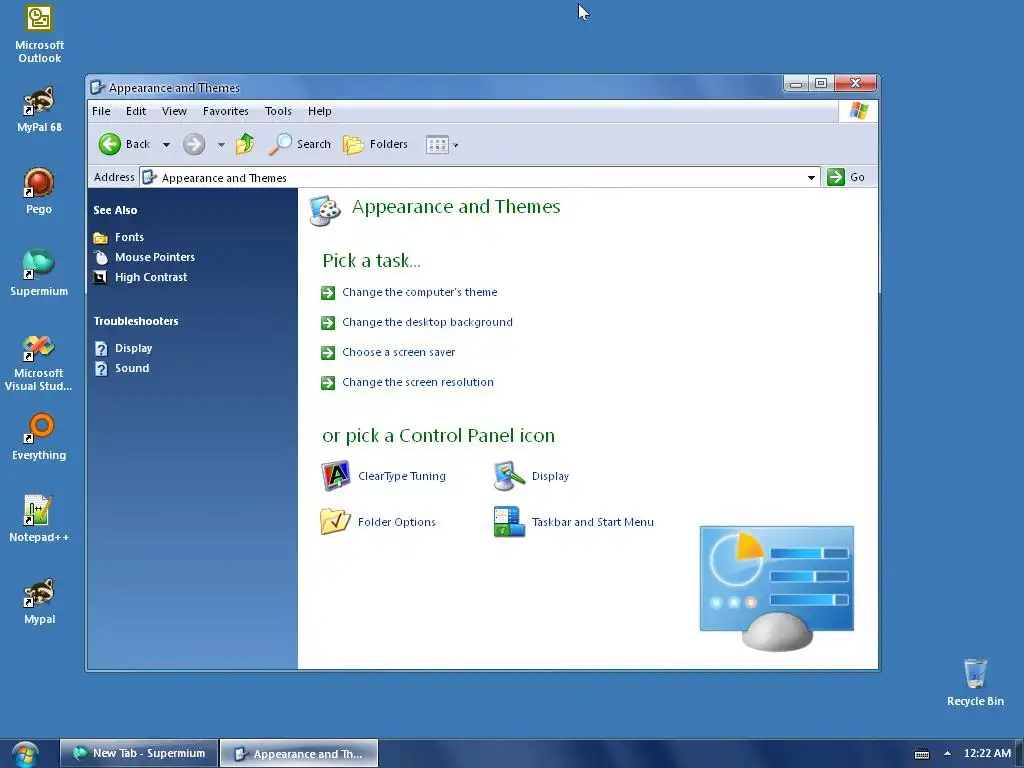Open Fonts under See Also
The image size is (1024, 768).
(129, 237)
